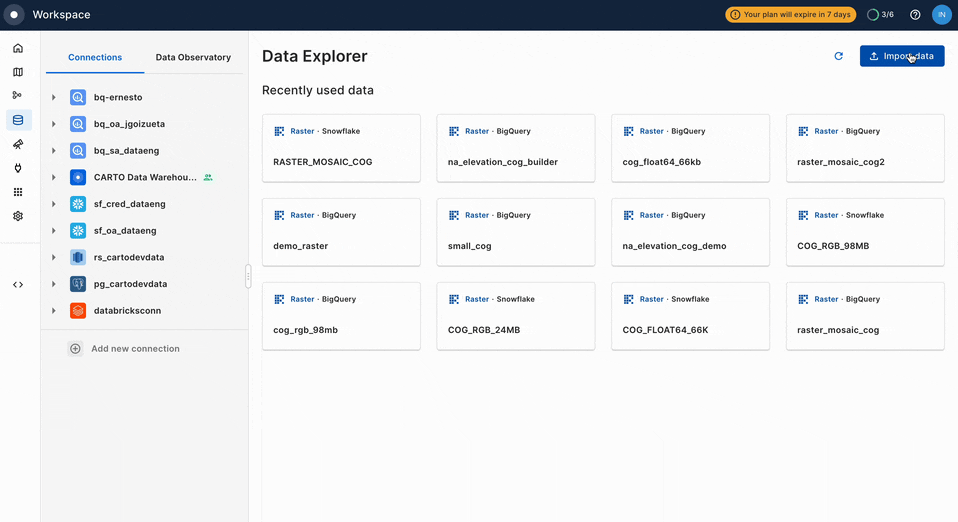Click the Developers code icon

(x=18, y=285)
